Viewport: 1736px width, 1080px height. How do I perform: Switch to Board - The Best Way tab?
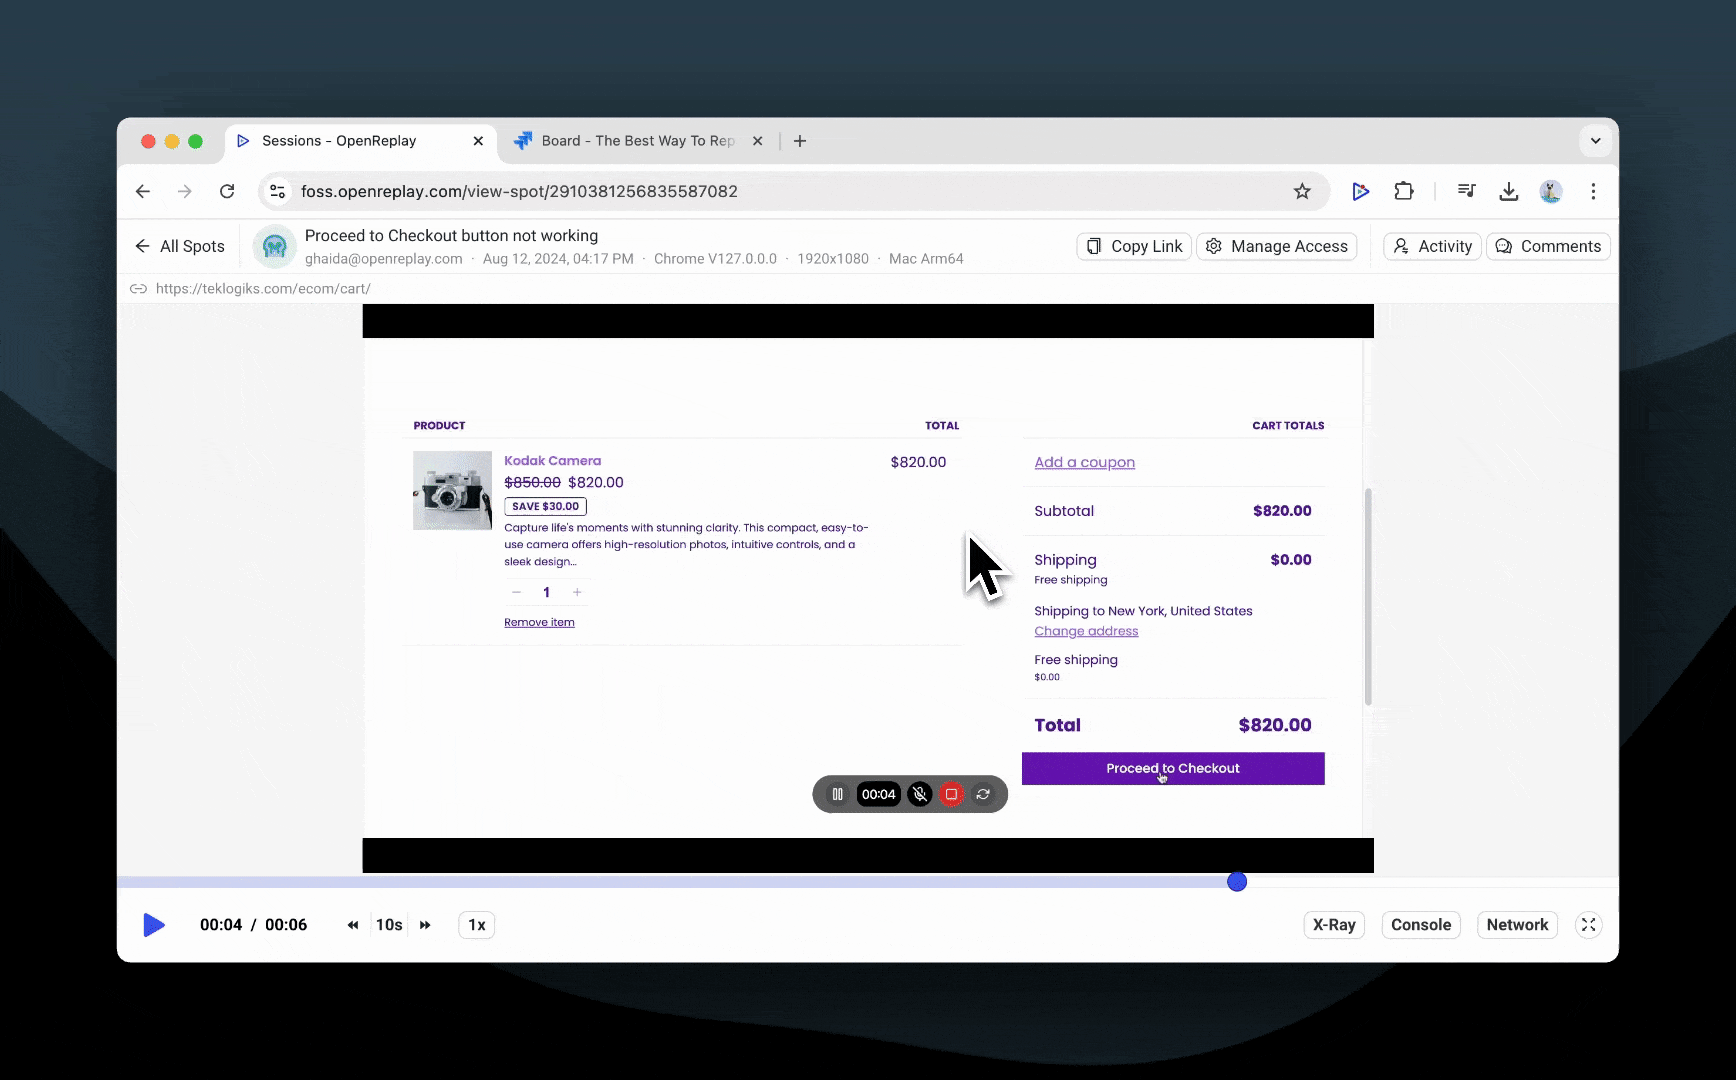click(x=638, y=141)
